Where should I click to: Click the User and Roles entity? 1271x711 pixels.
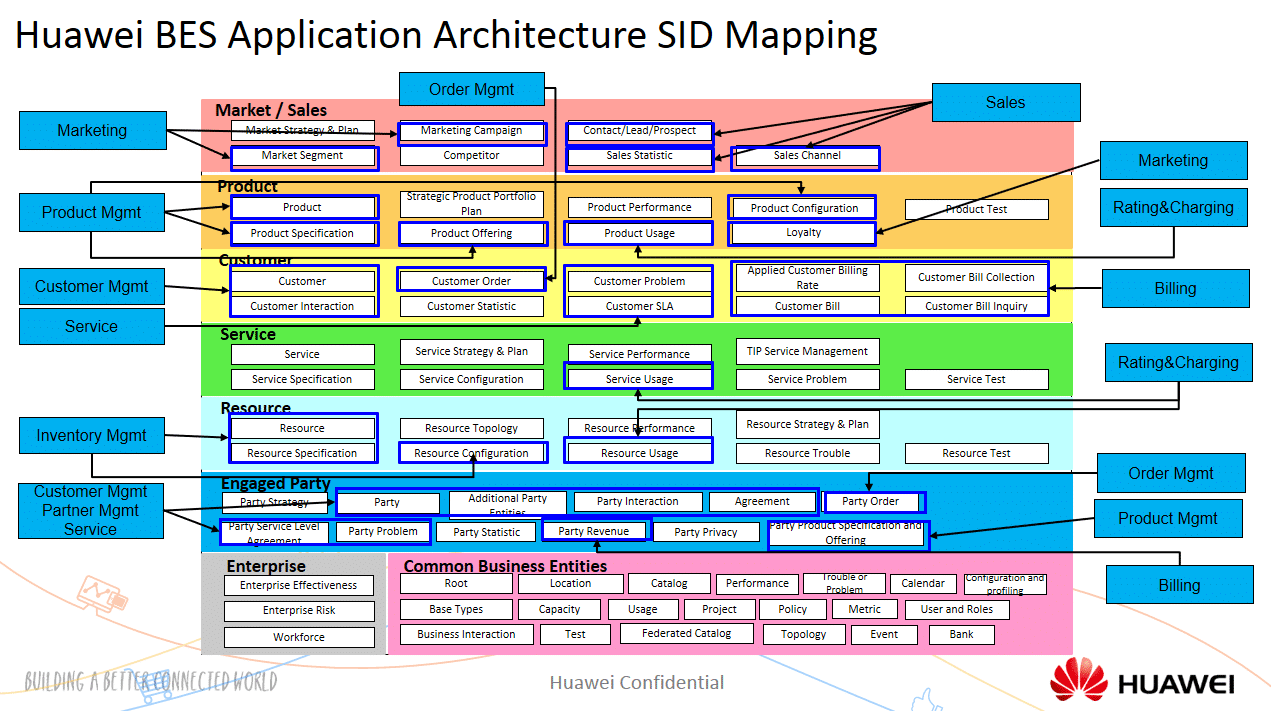tap(957, 609)
